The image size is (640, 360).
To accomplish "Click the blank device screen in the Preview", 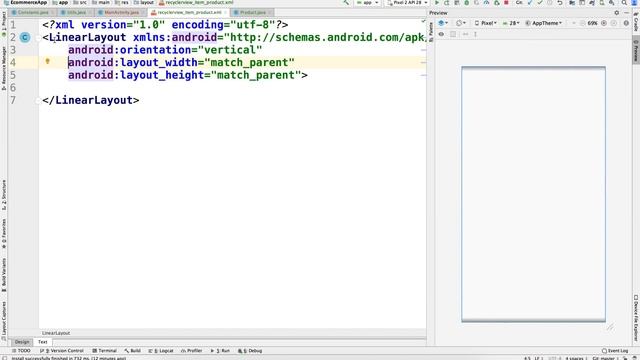I will coord(533,194).
